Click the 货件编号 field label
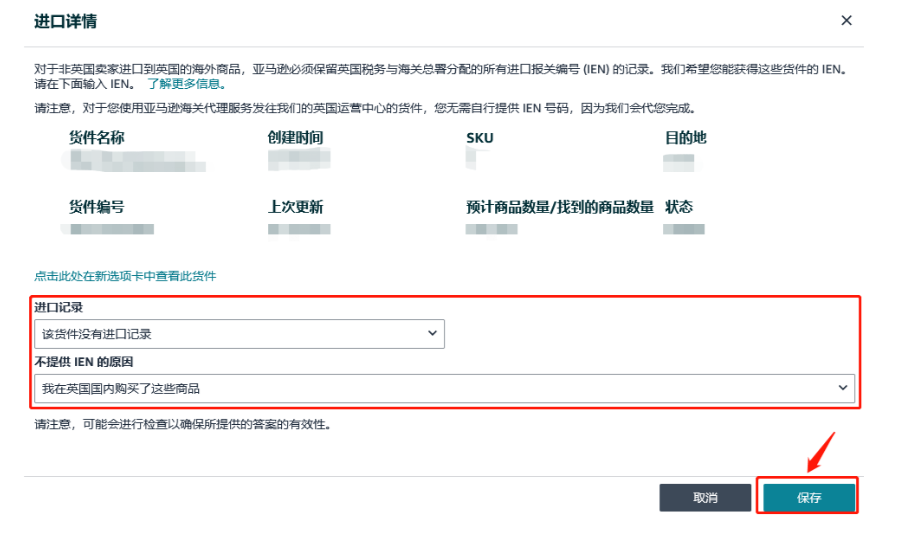 [x=96, y=207]
